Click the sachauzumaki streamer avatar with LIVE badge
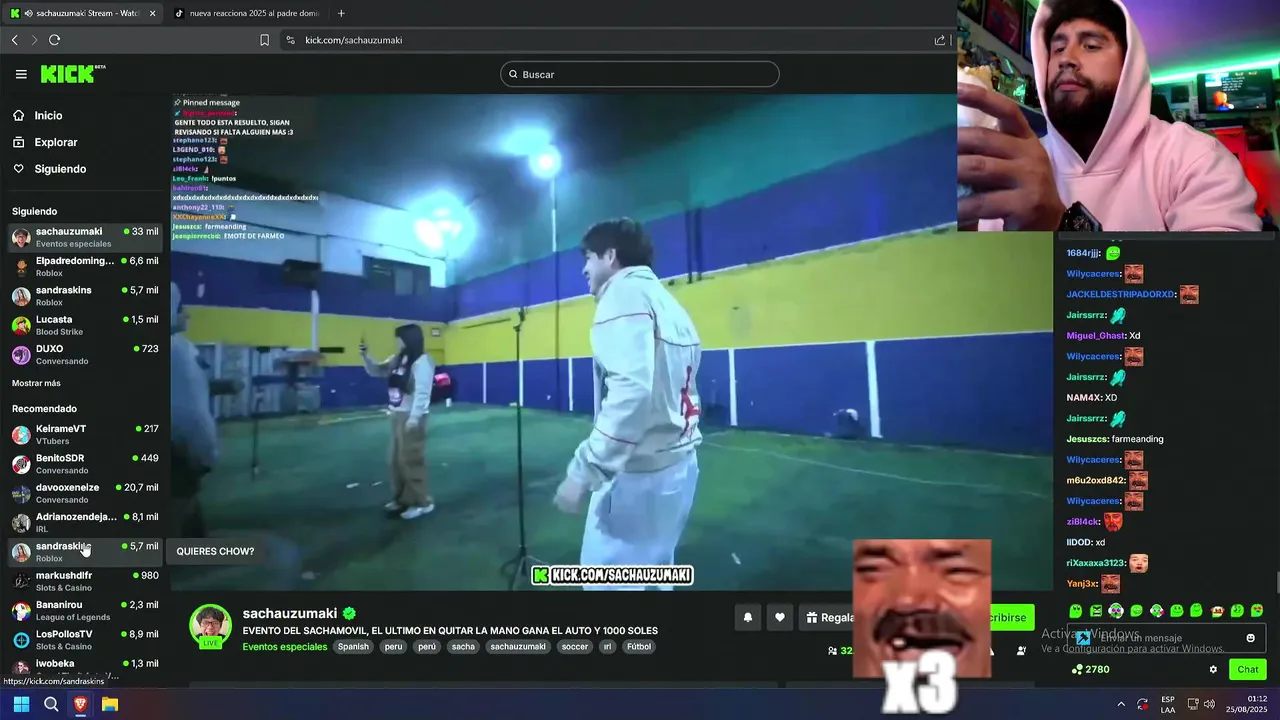Screen dimensions: 1280x720 click(x=210, y=627)
